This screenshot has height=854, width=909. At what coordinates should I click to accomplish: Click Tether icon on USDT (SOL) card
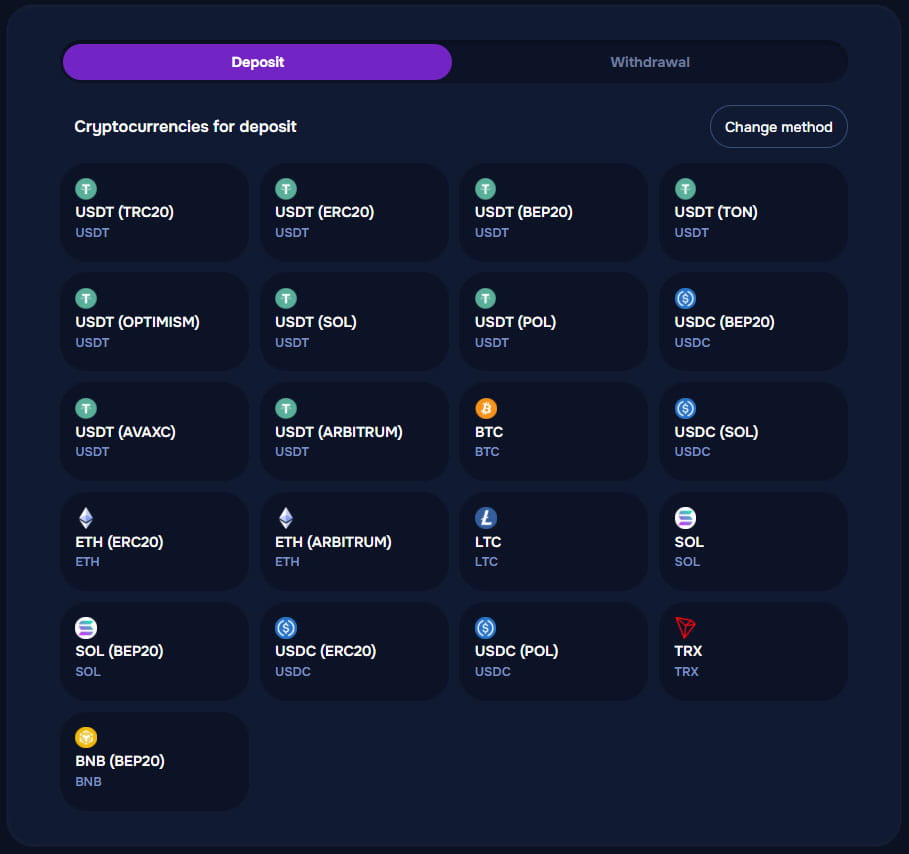coord(286,299)
